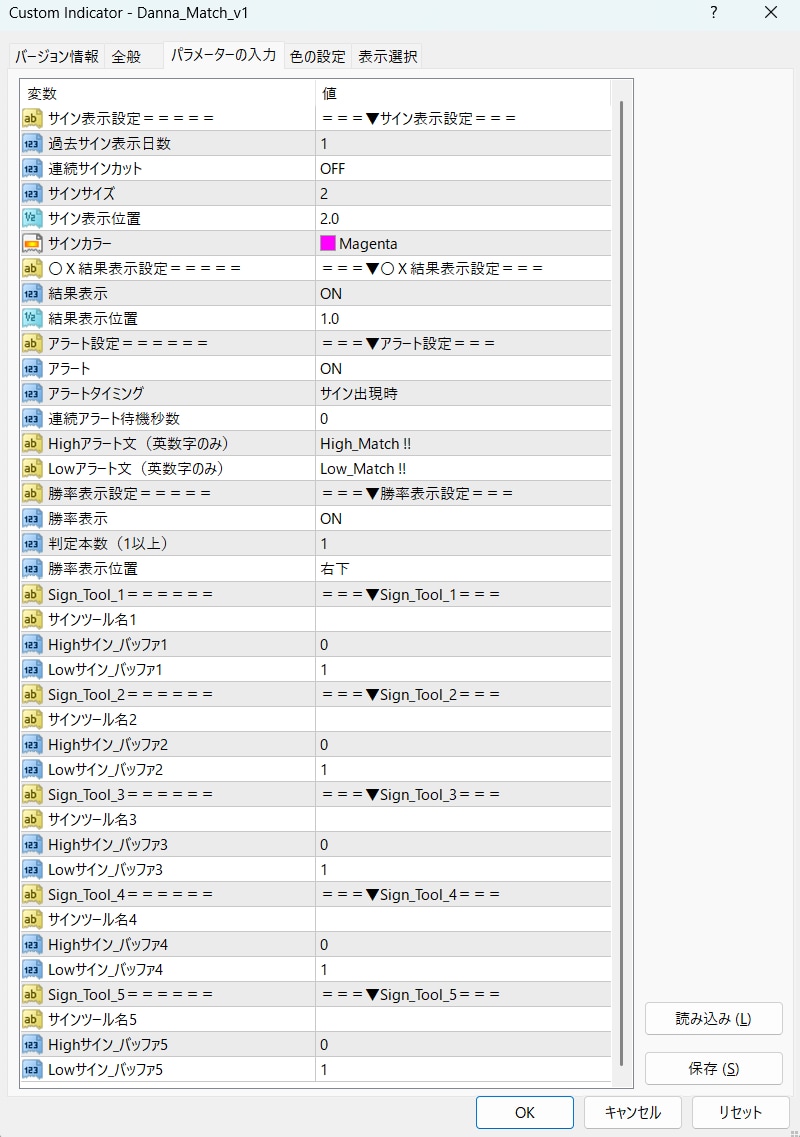Click the string icon beside Sign_Tool_3
Image resolution: width=800 pixels, height=1137 pixels.
pos(31,795)
